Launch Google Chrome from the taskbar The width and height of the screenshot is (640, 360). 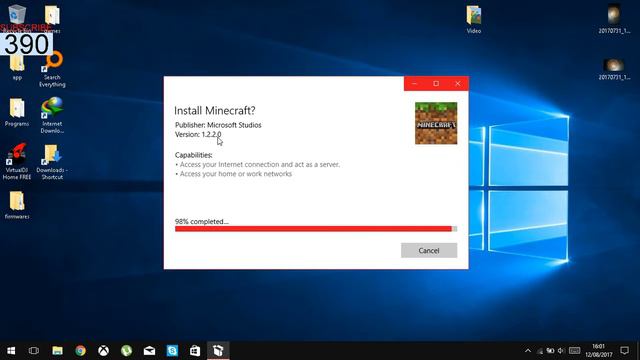pos(80,351)
